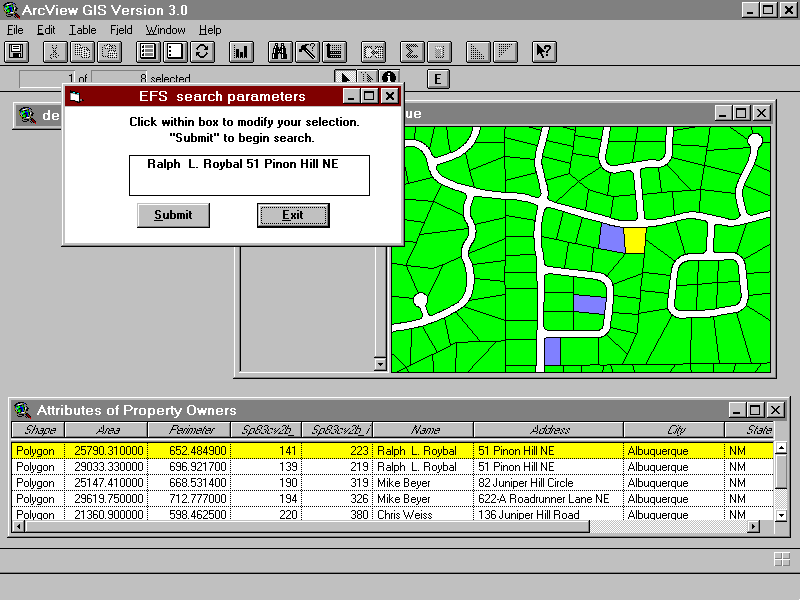The height and width of the screenshot is (600, 800).
Task: Click the Sort Descending icon
Action: click(x=505, y=52)
